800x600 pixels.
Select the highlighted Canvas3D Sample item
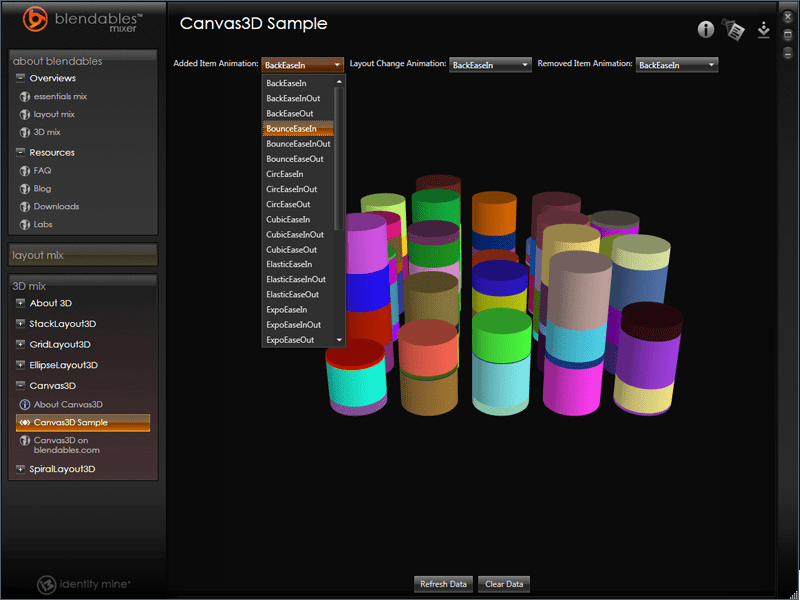[x=82, y=423]
